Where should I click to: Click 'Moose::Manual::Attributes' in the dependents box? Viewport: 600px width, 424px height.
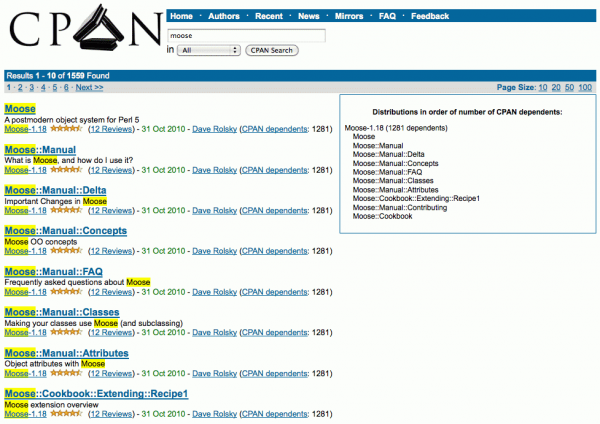pos(395,190)
